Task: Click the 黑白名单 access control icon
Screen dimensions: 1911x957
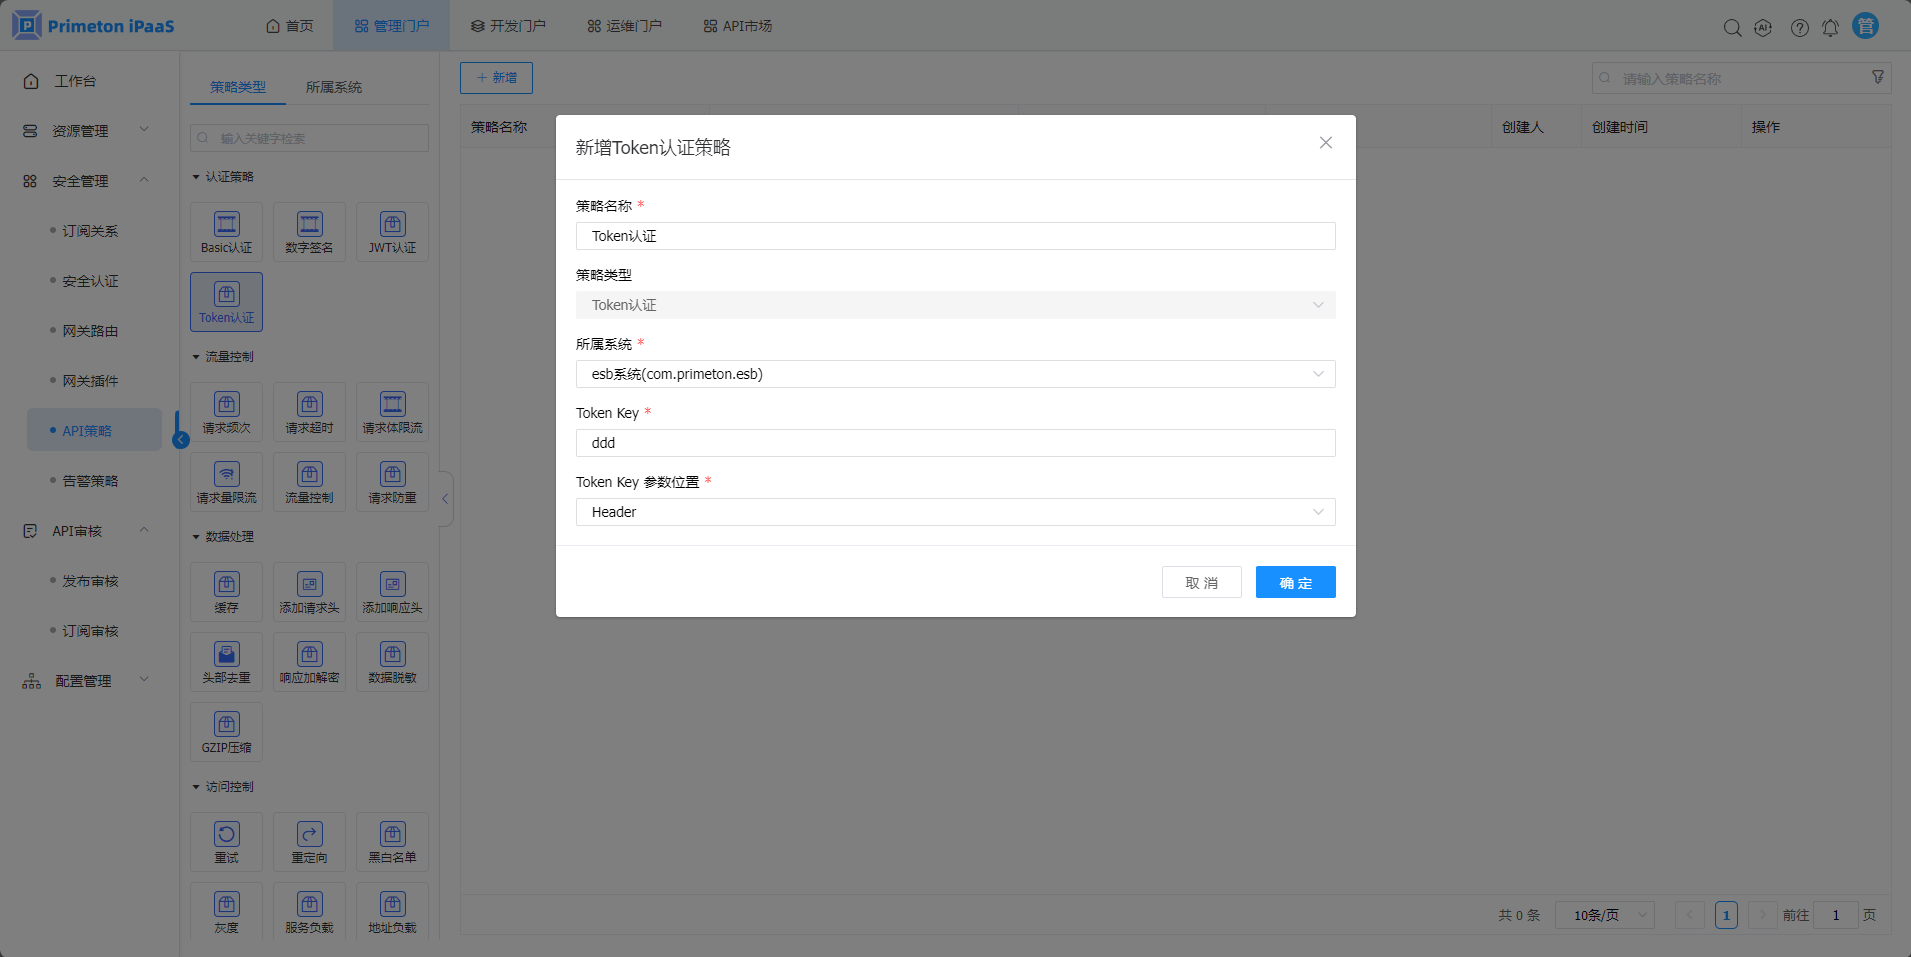Action: 392,842
